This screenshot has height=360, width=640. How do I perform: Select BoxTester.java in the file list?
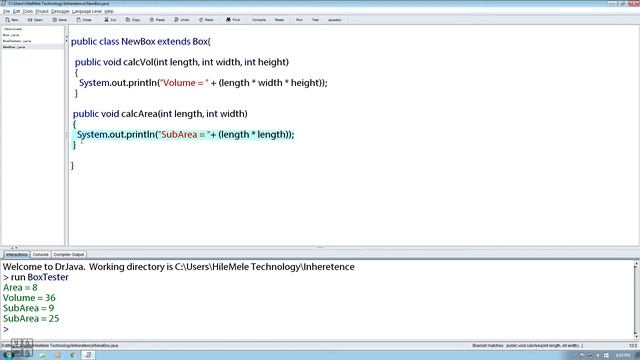[x=17, y=41]
